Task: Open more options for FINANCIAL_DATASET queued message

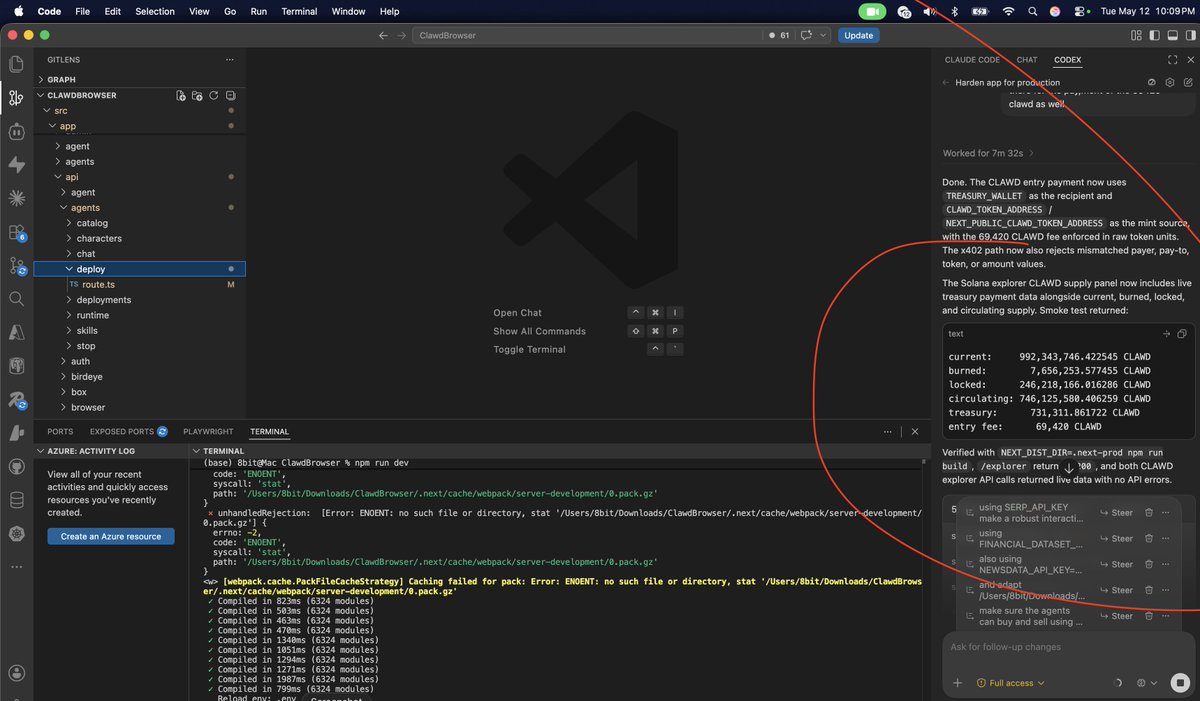Action: [x=1168, y=538]
